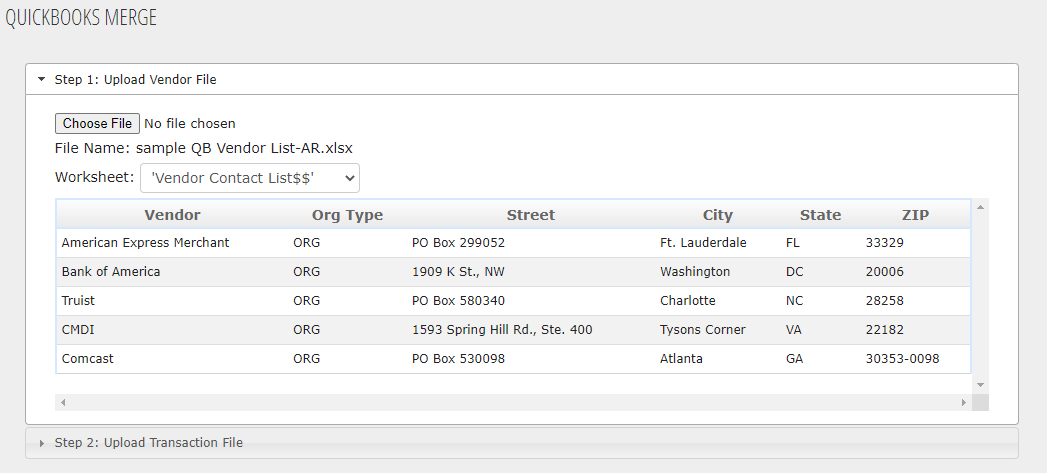Select the Comcast vendor cell

(x=172, y=359)
